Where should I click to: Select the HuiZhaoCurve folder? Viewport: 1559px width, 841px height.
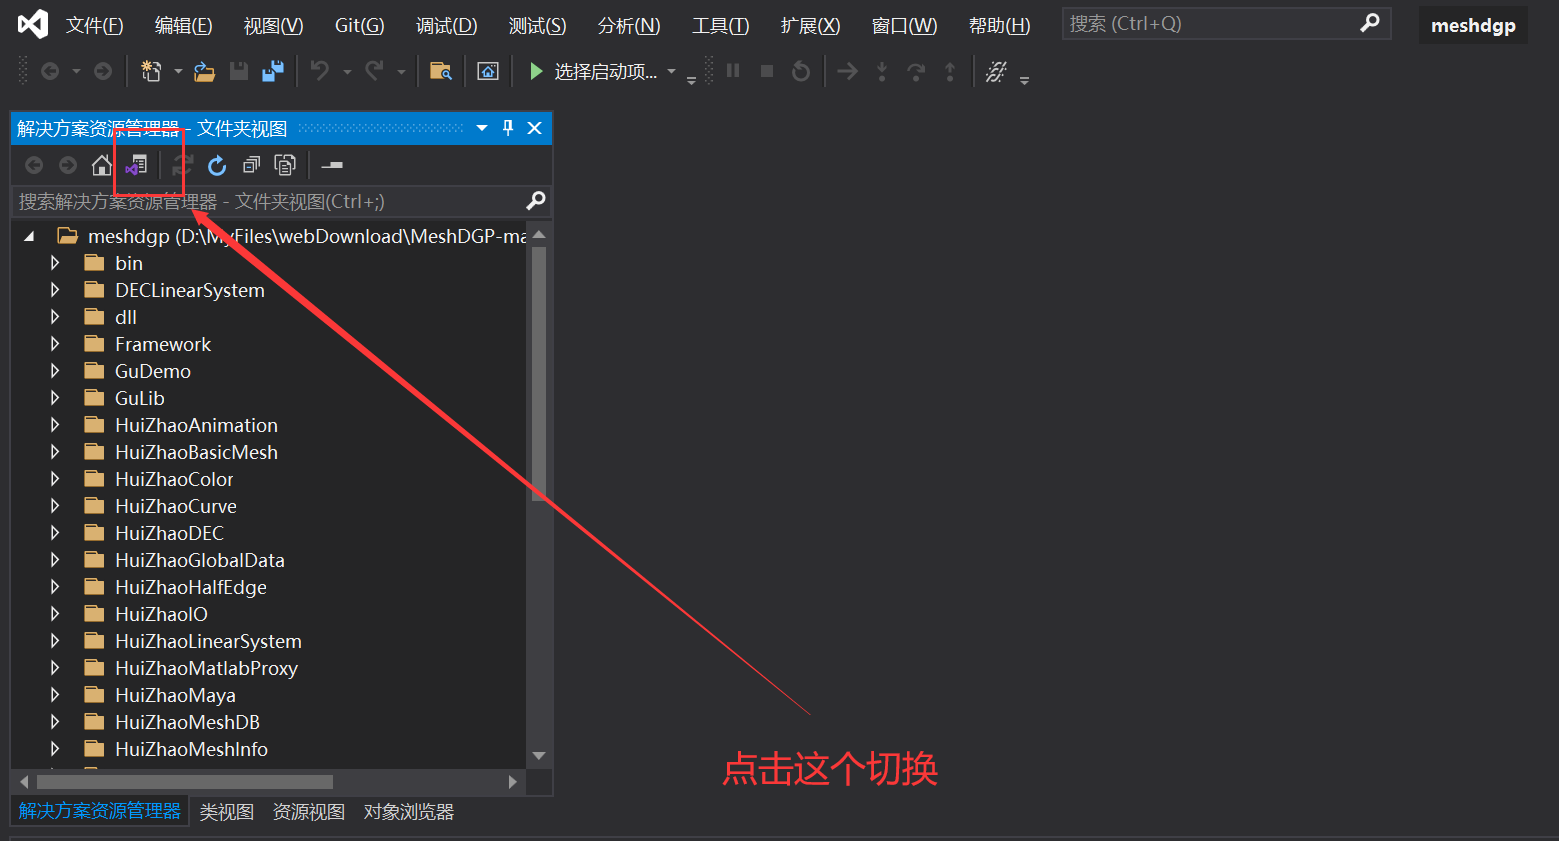[176, 506]
